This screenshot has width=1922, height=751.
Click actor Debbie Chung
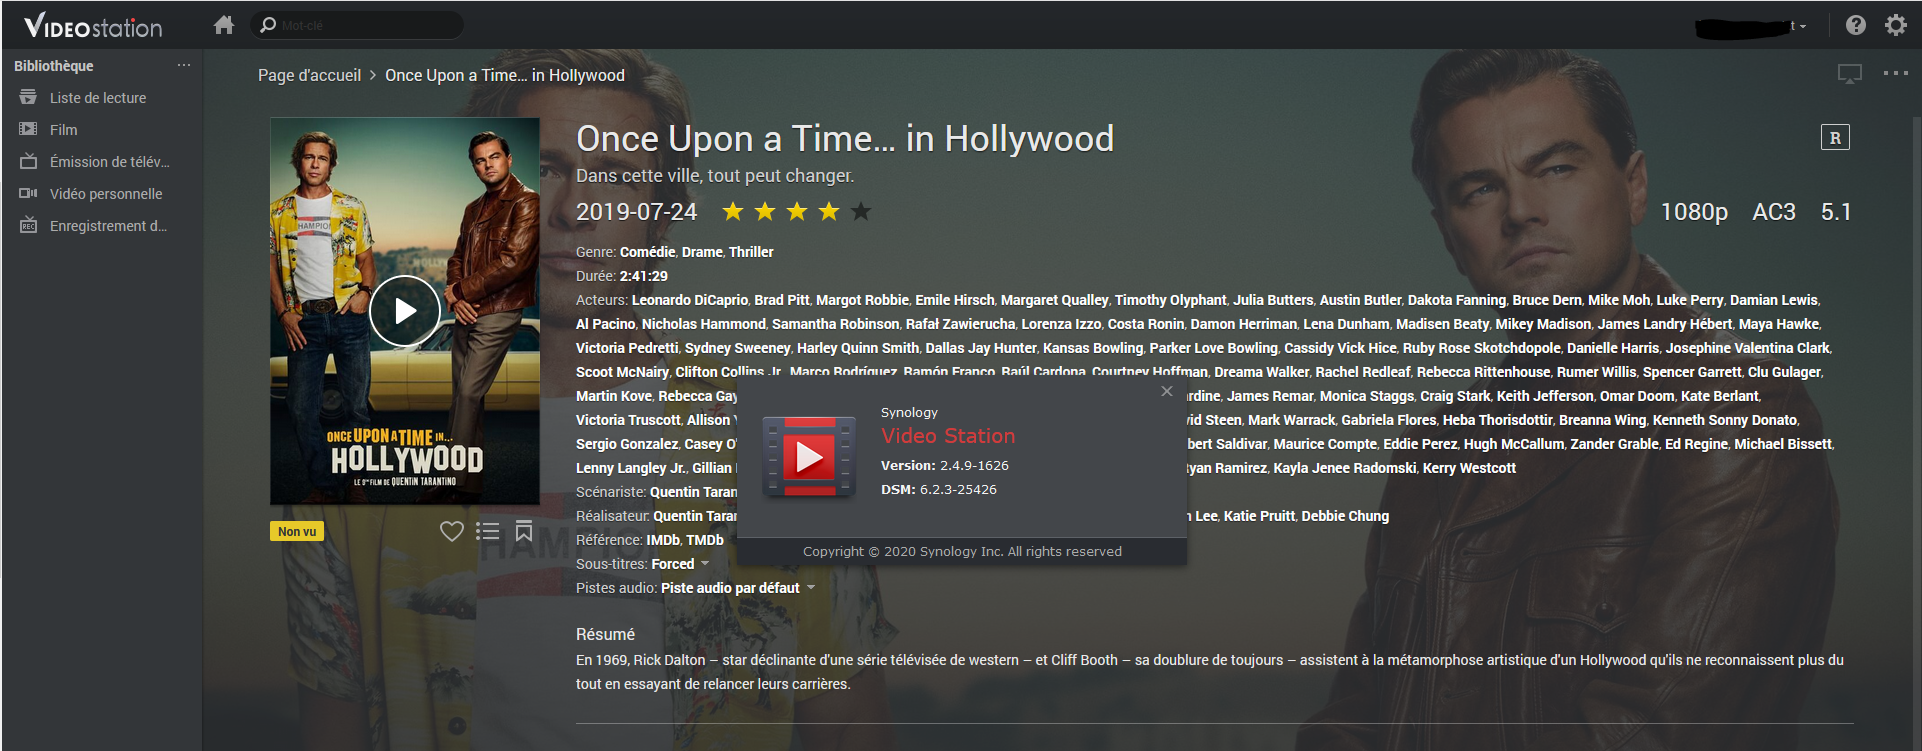tap(1345, 516)
